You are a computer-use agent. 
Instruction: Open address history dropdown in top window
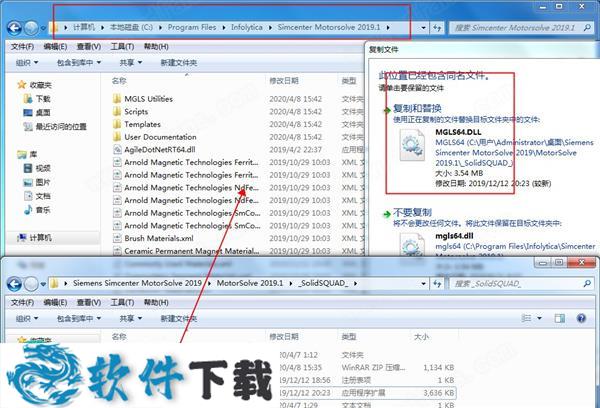423,28
